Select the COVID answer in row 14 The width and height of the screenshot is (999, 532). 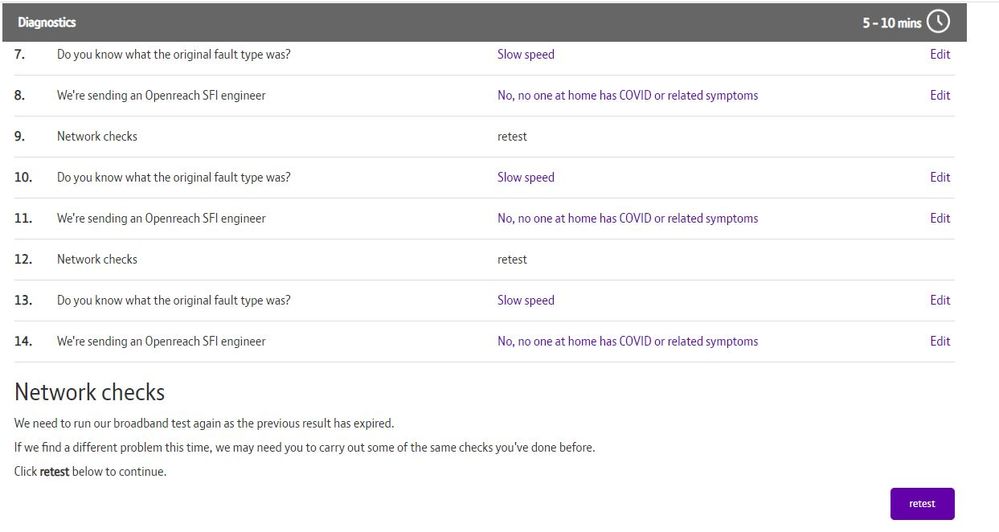(x=627, y=342)
